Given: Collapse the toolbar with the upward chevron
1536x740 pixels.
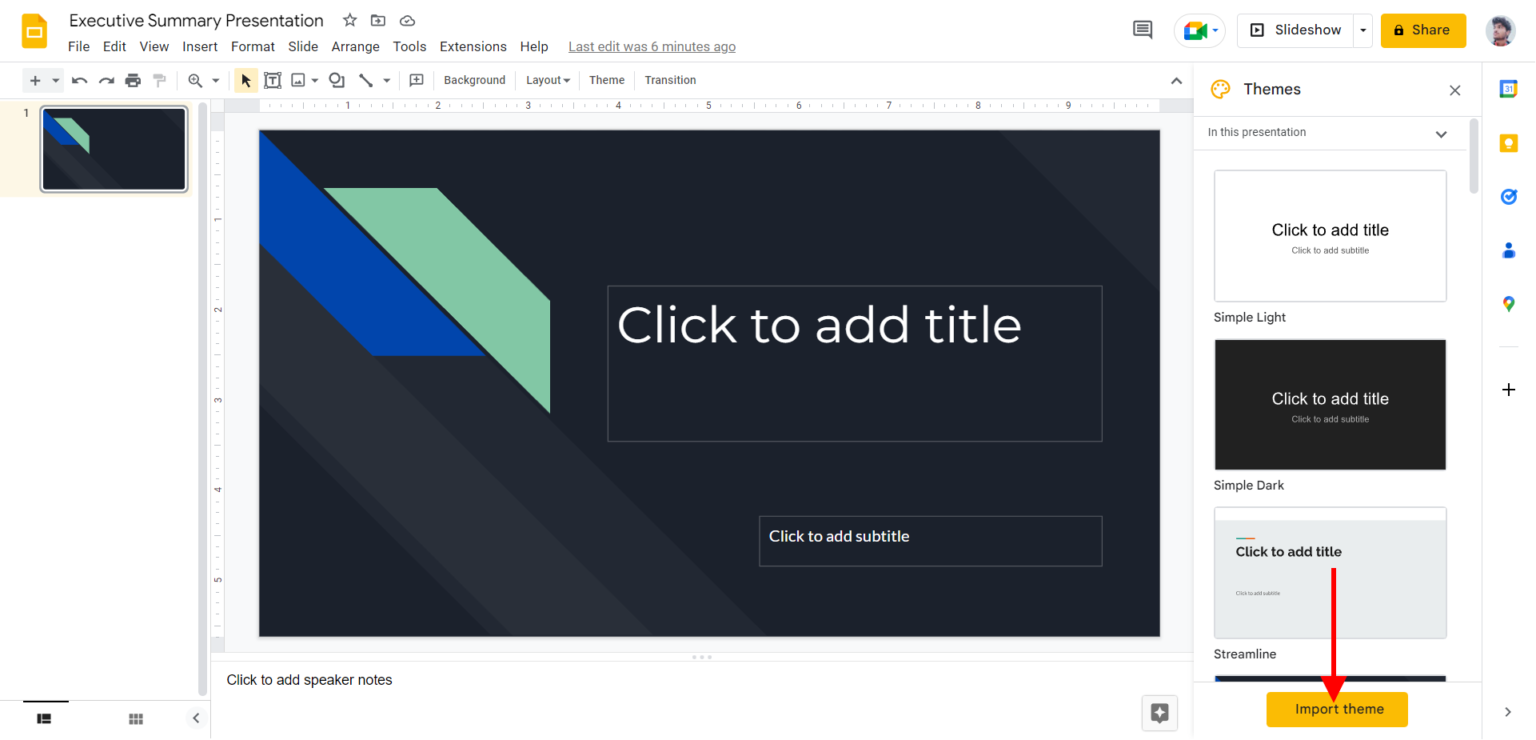Looking at the screenshot, I should coord(1176,80).
